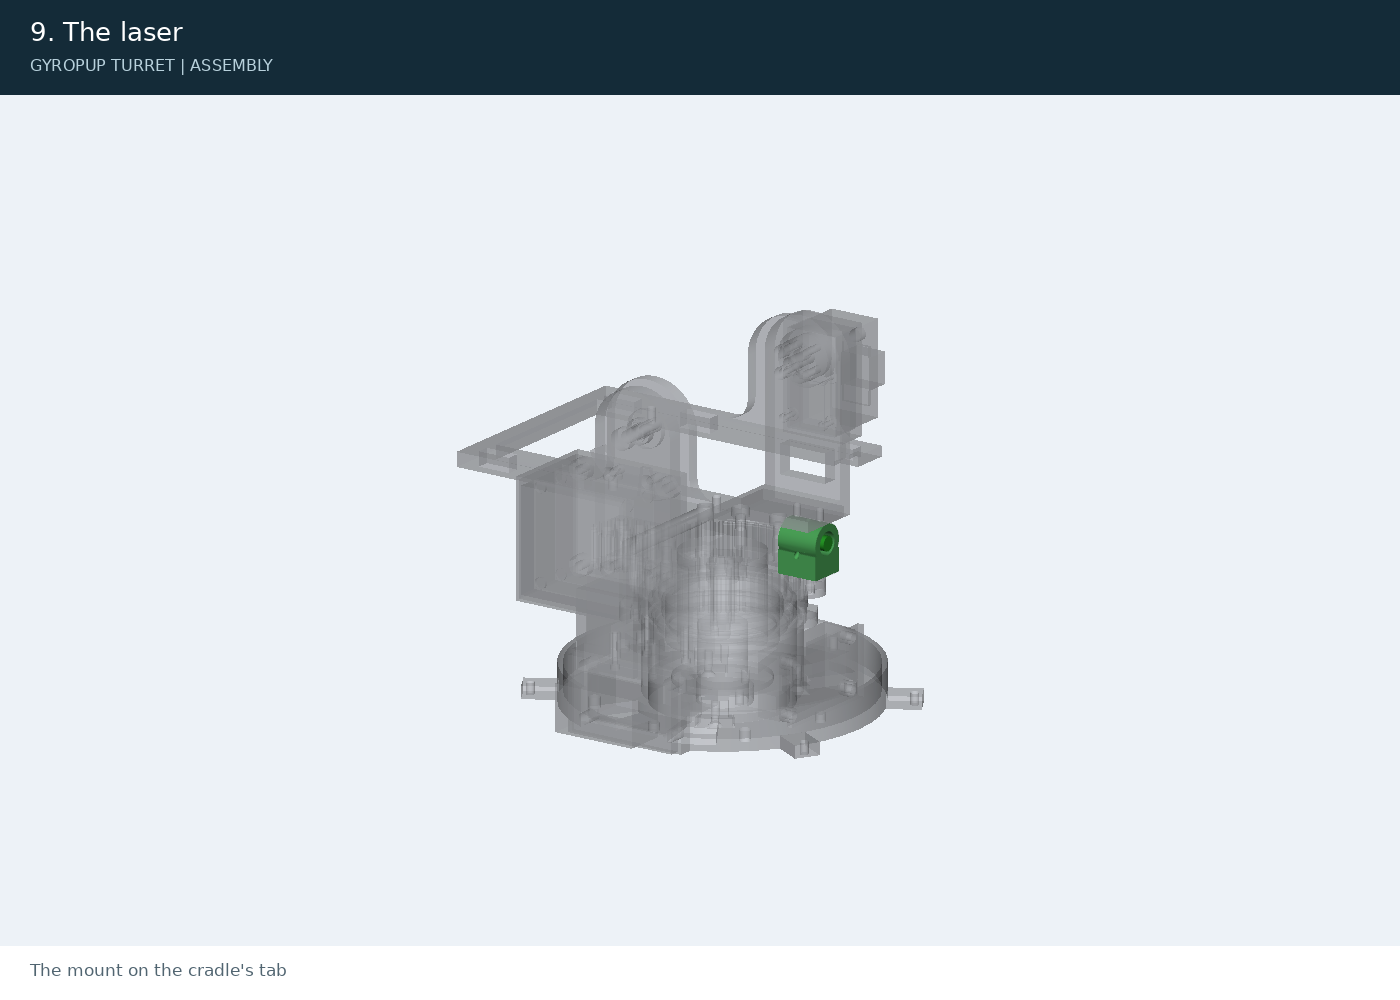Click the bottom-front mounting tab of the base

pos(805,747)
